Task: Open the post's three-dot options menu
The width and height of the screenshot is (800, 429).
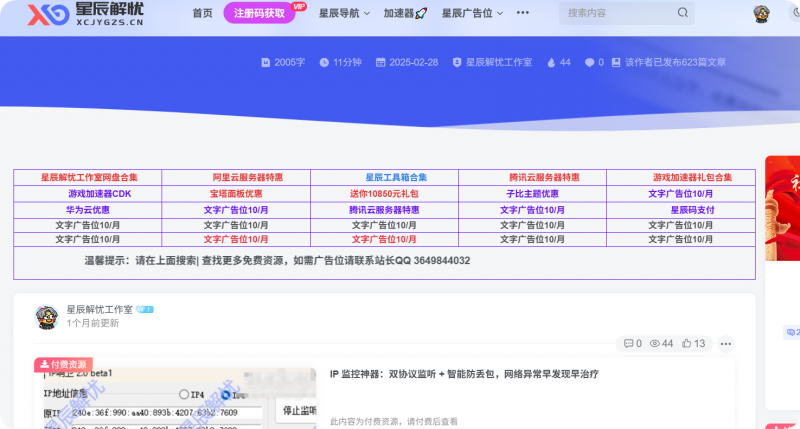Action: click(x=726, y=344)
